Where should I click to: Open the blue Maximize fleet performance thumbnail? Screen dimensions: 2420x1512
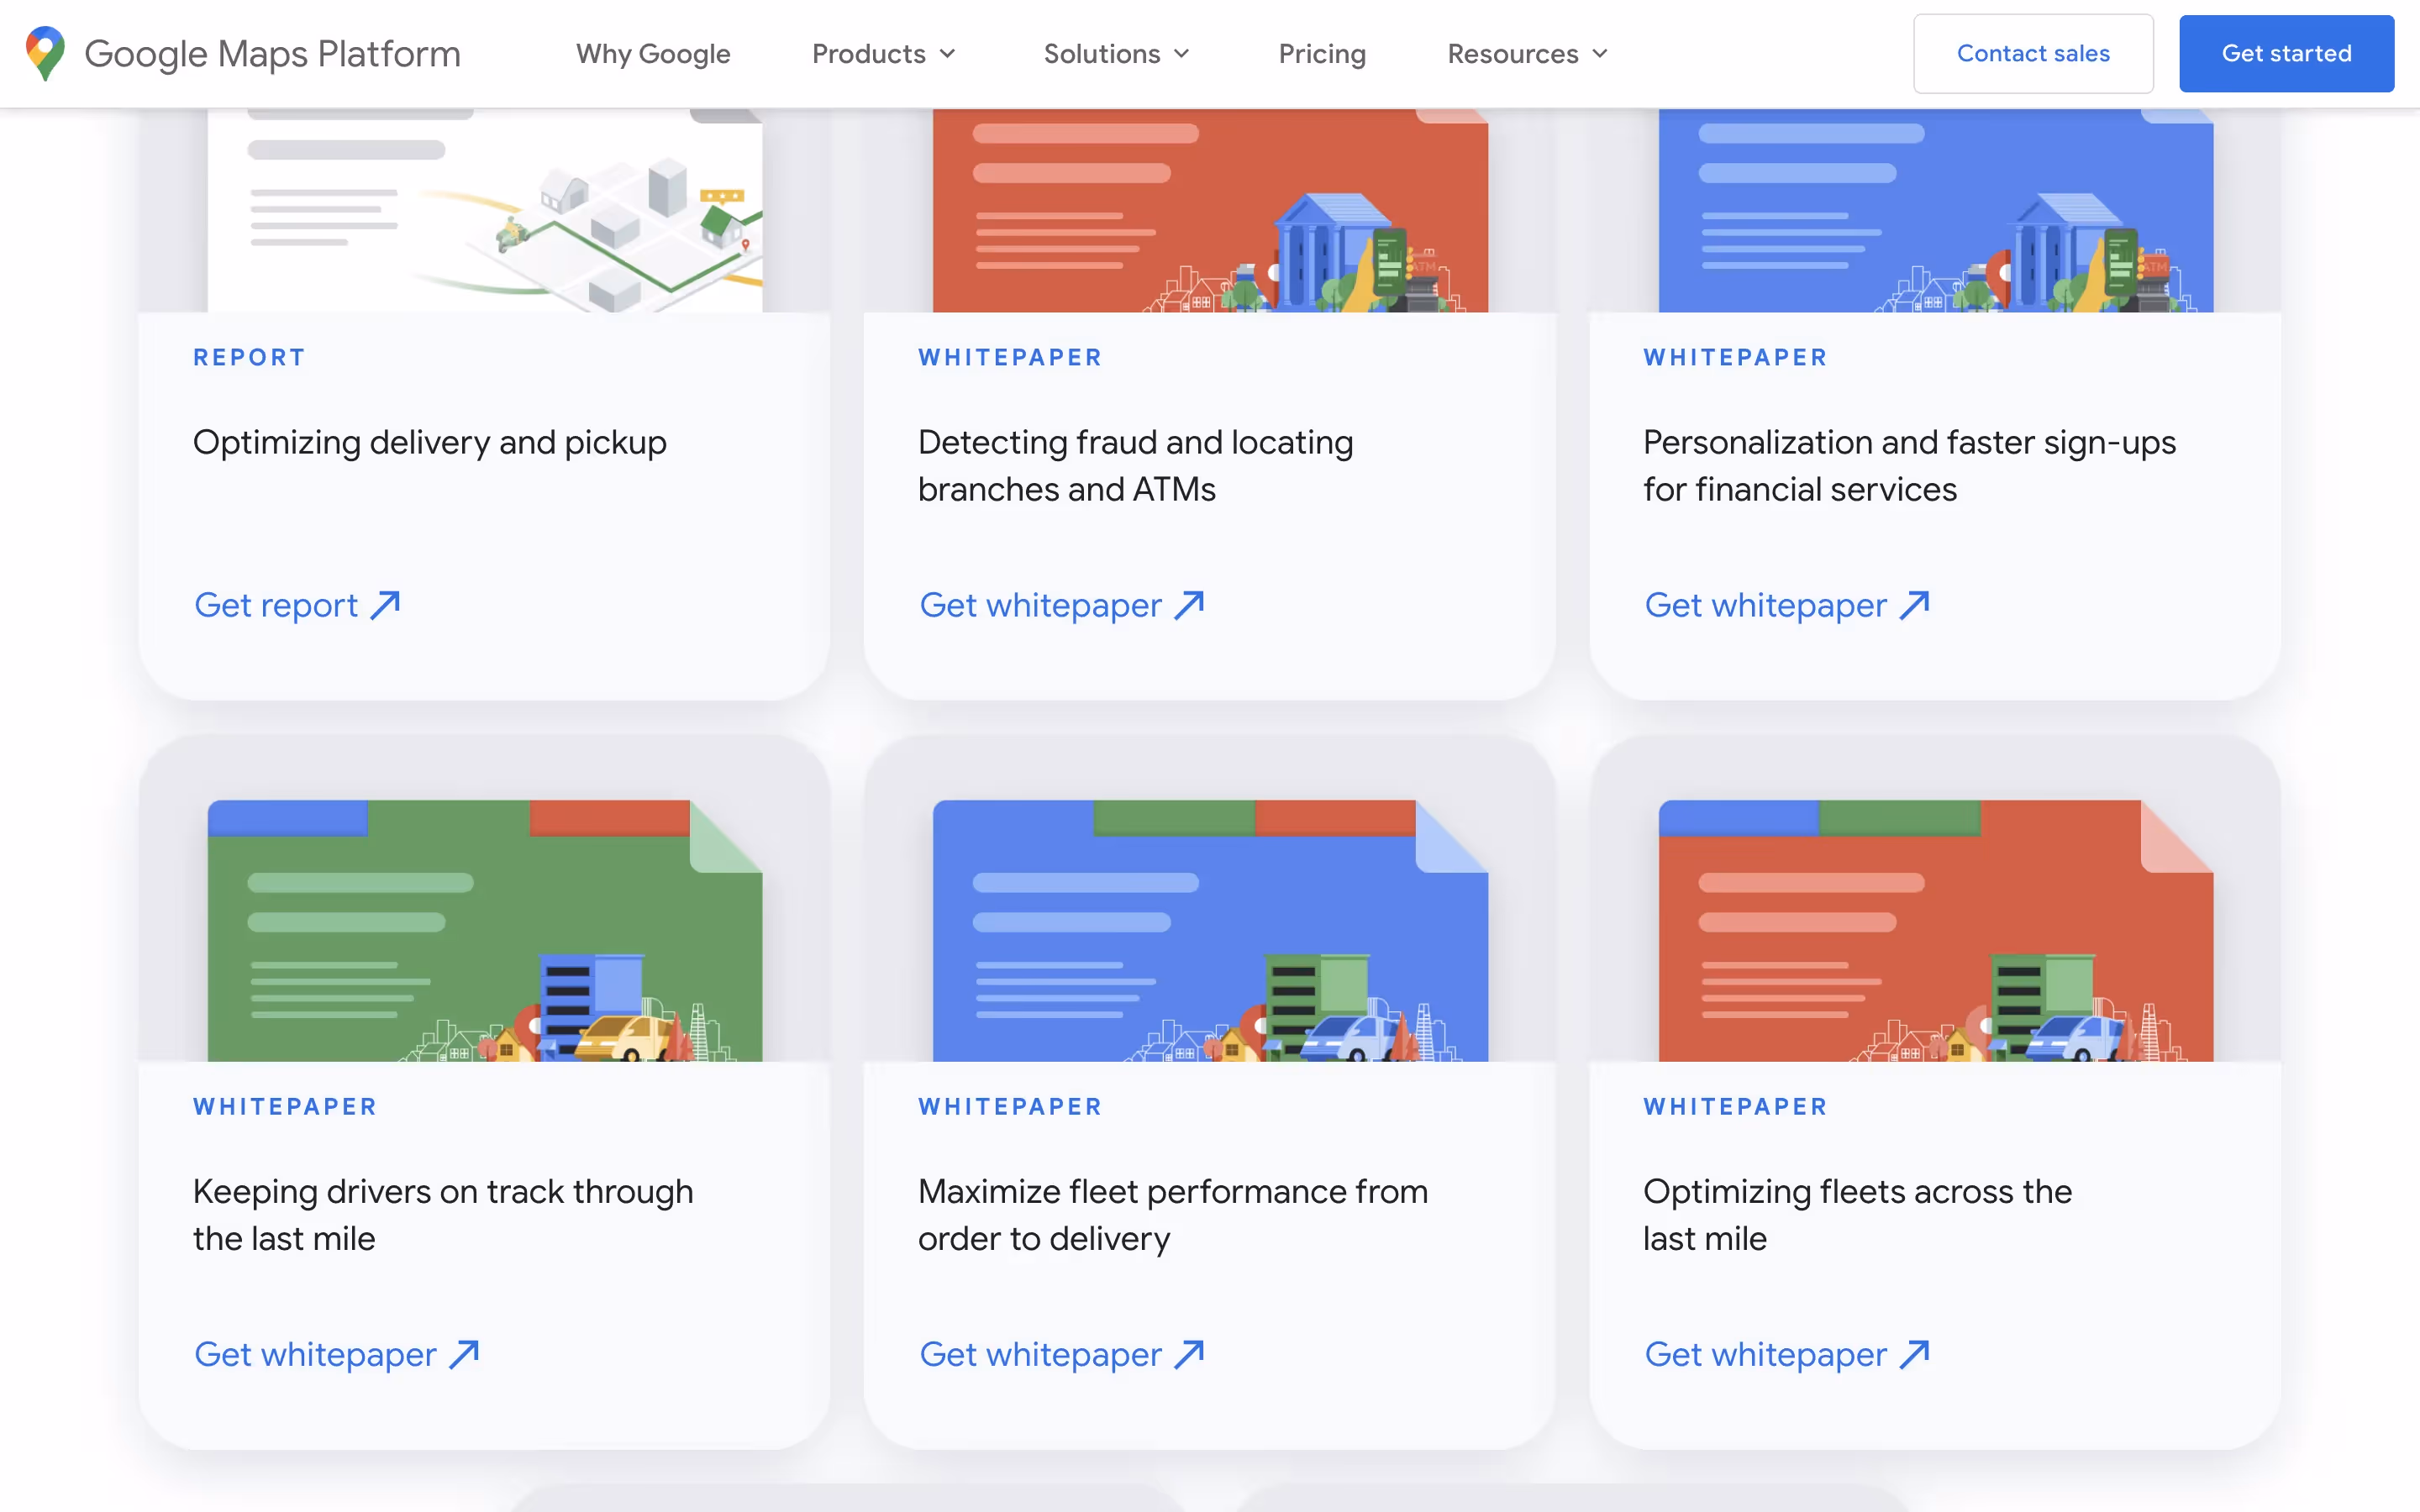point(1210,930)
